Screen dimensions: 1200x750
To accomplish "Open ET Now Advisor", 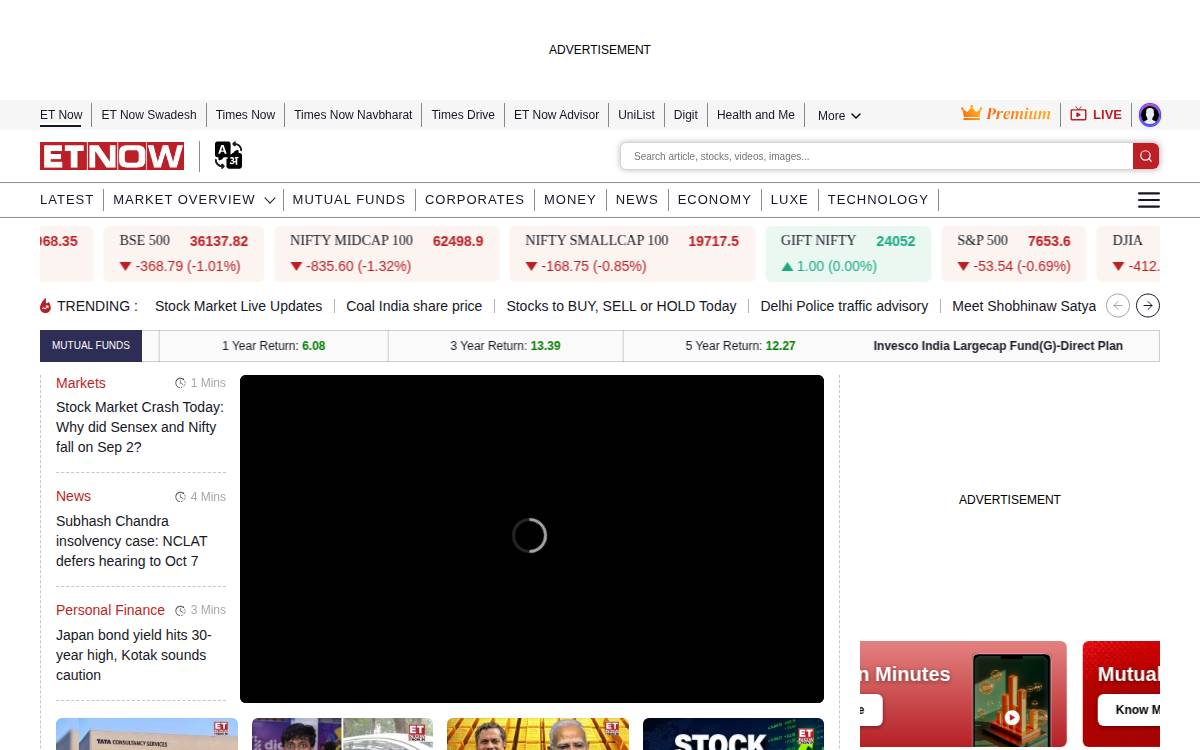I will click(x=556, y=115).
